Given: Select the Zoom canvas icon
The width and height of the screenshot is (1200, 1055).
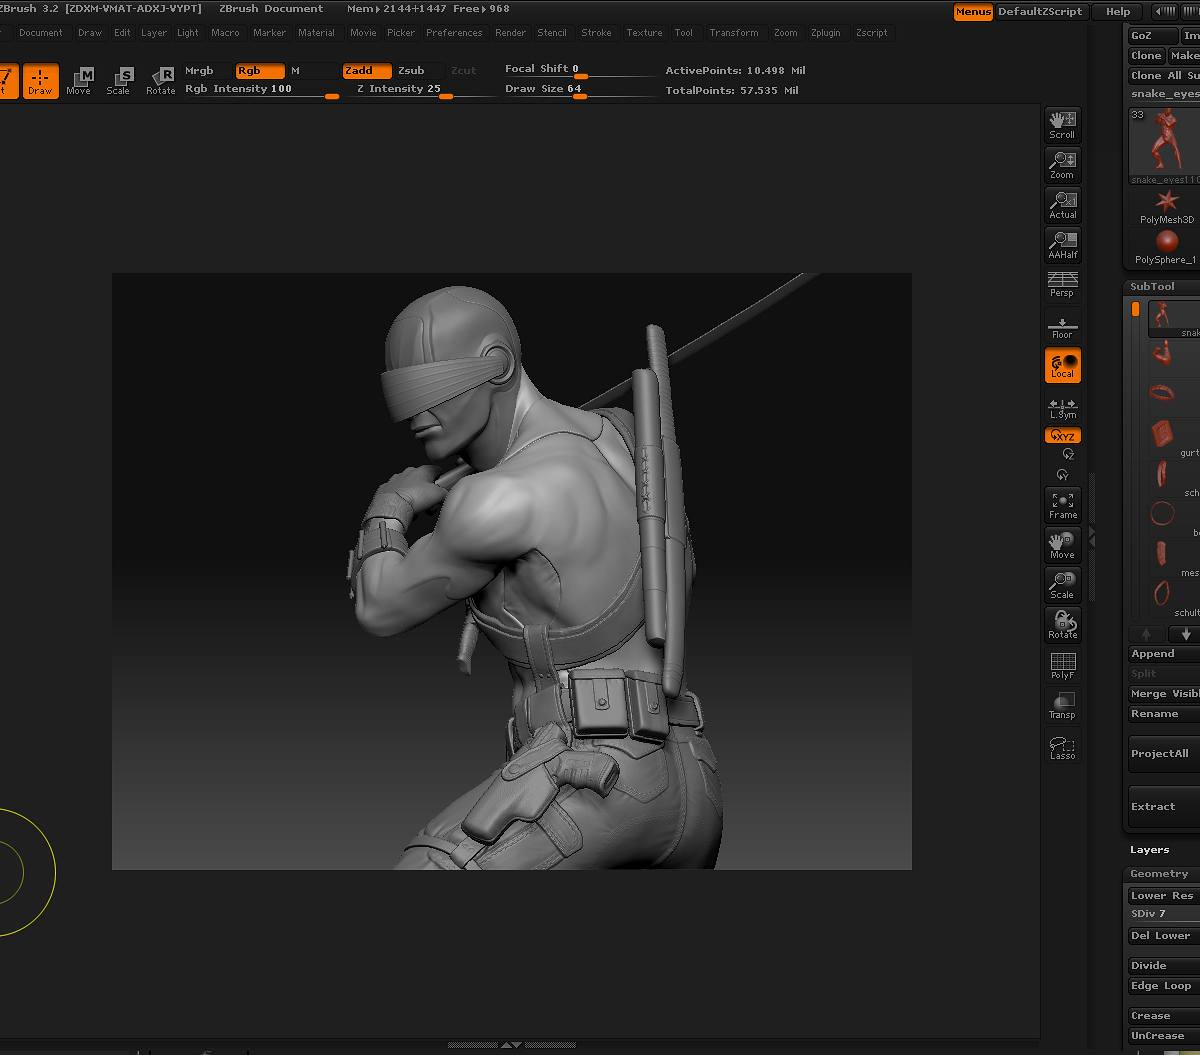Looking at the screenshot, I should [x=1062, y=164].
